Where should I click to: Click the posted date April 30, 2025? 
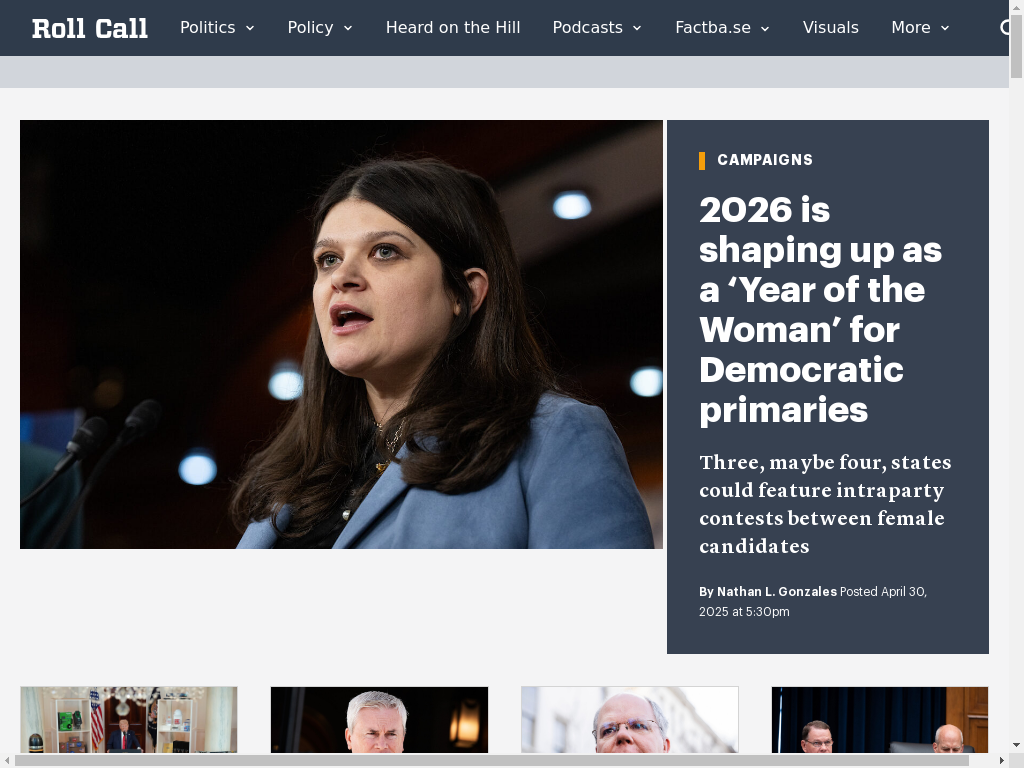(812, 601)
